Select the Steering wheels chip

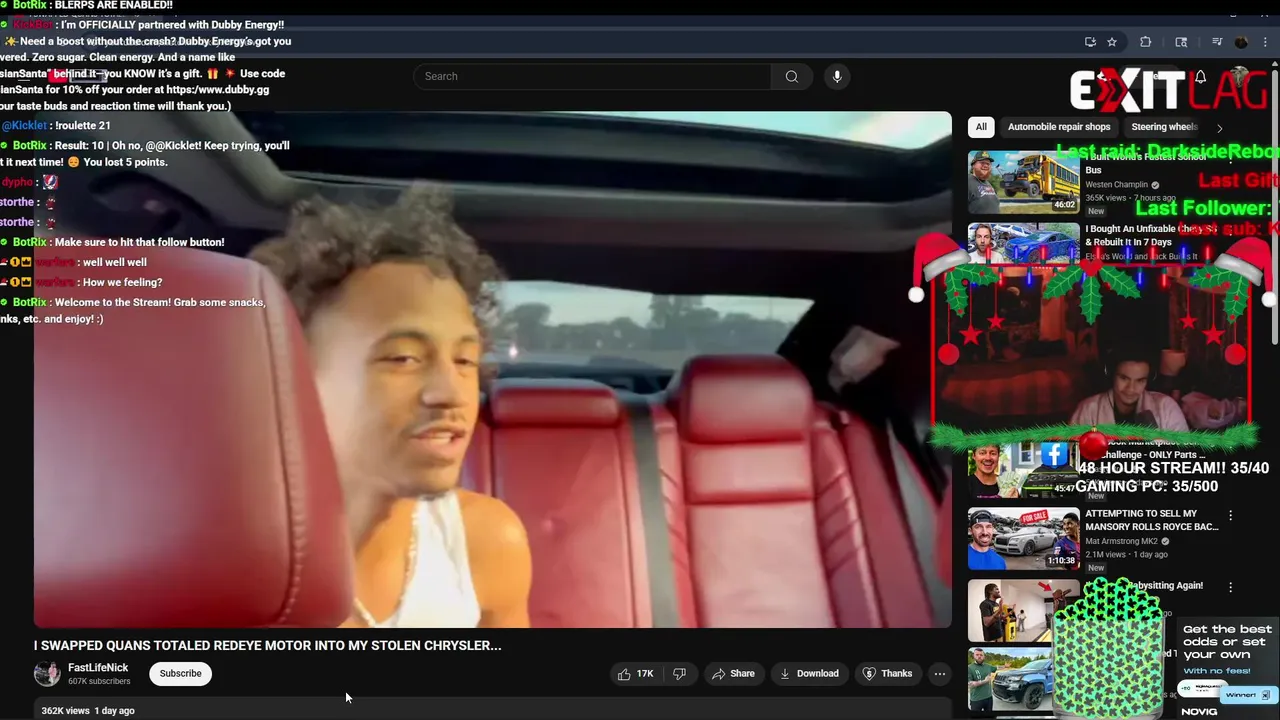[1164, 127]
